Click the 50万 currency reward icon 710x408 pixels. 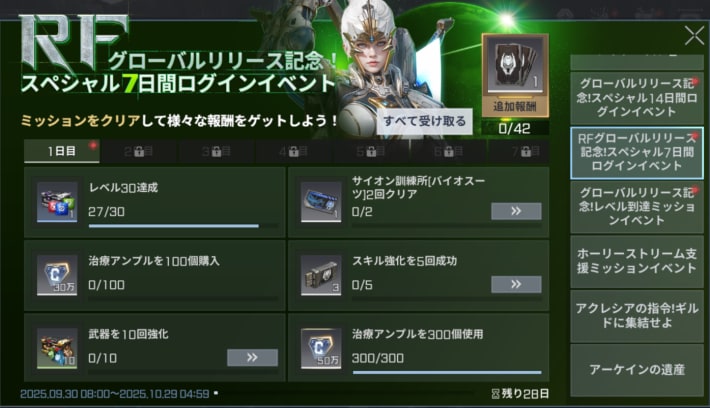point(321,348)
